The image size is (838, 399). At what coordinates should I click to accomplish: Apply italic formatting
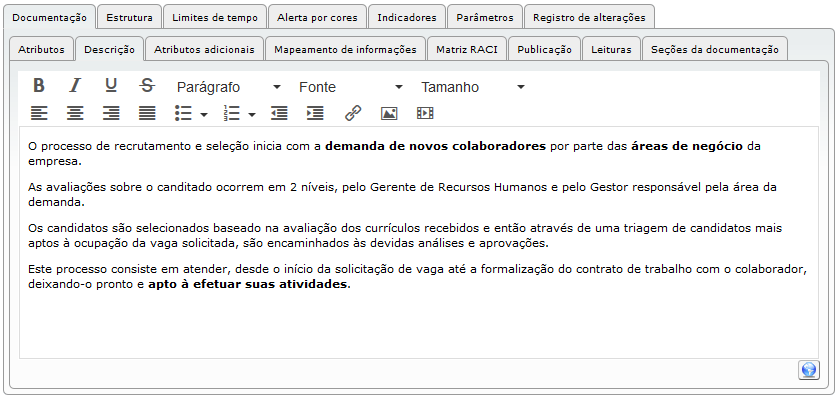tap(75, 85)
